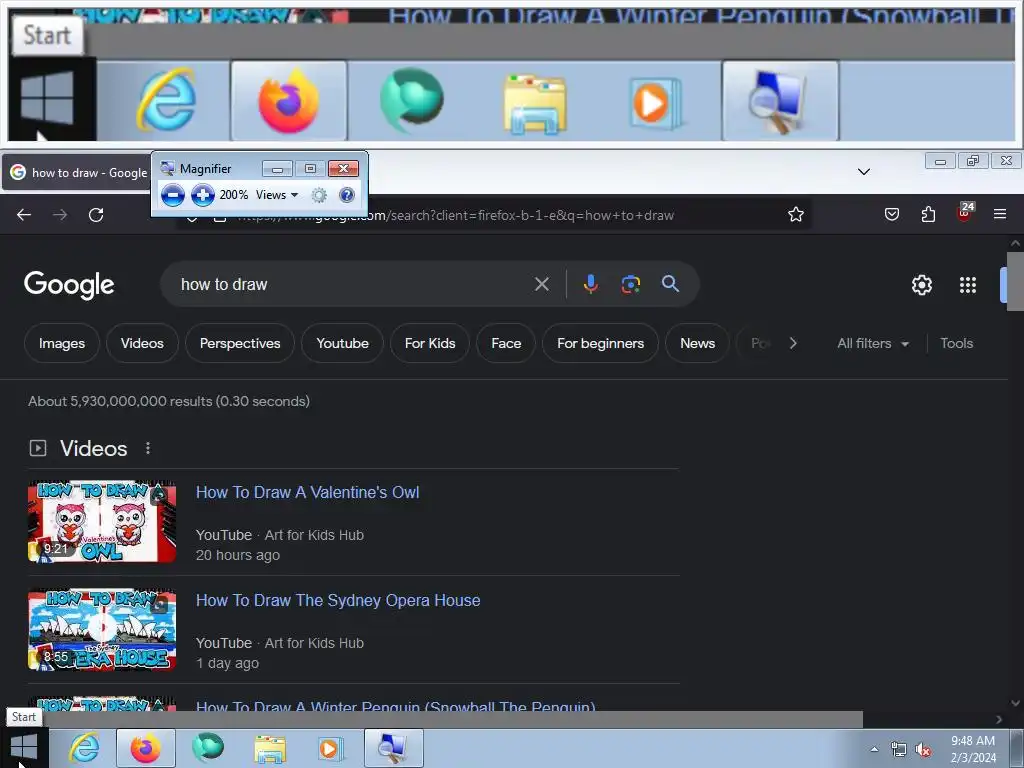The width and height of the screenshot is (1024, 768).
Task: Clear the search query with X
Action: click(541, 284)
